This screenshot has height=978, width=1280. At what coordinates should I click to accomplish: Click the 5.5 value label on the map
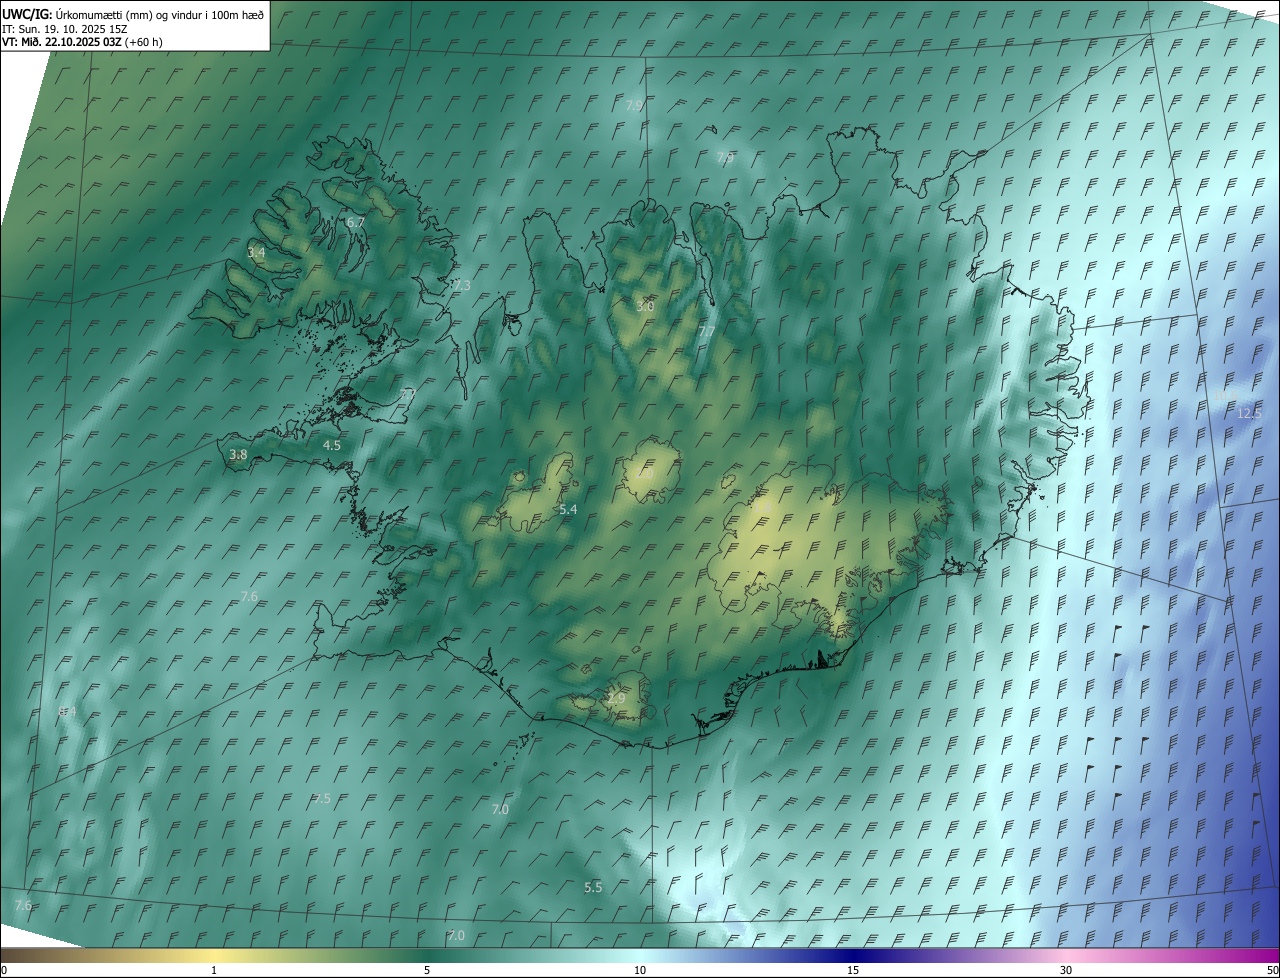[x=593, y=887]
